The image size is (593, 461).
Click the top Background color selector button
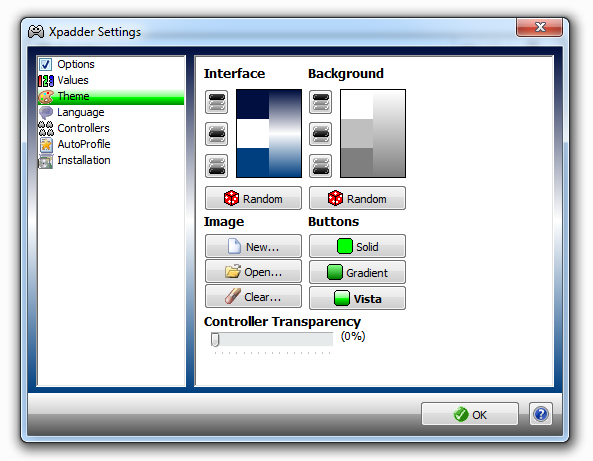(321, 102)
